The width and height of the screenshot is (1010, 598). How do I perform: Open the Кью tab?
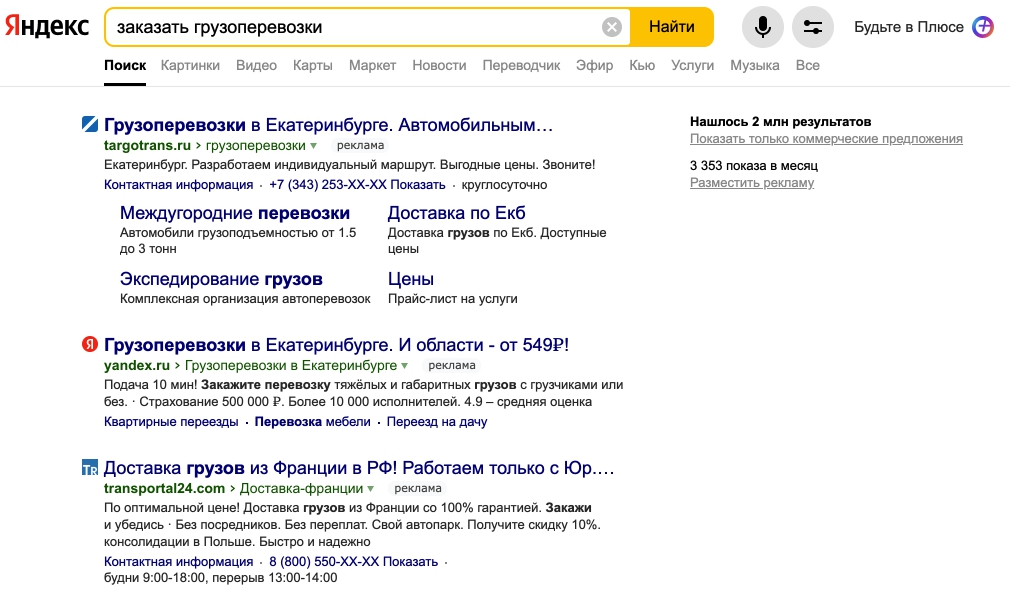(642, 65)
